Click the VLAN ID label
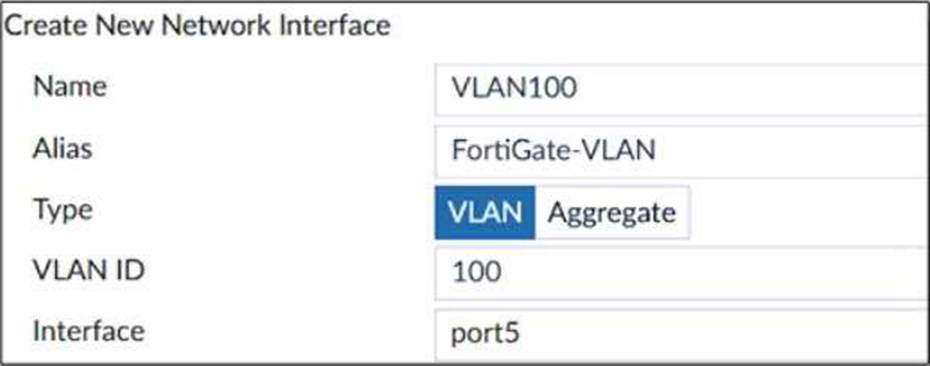Viewport: 930px width, 366px height. pos(88,272)
